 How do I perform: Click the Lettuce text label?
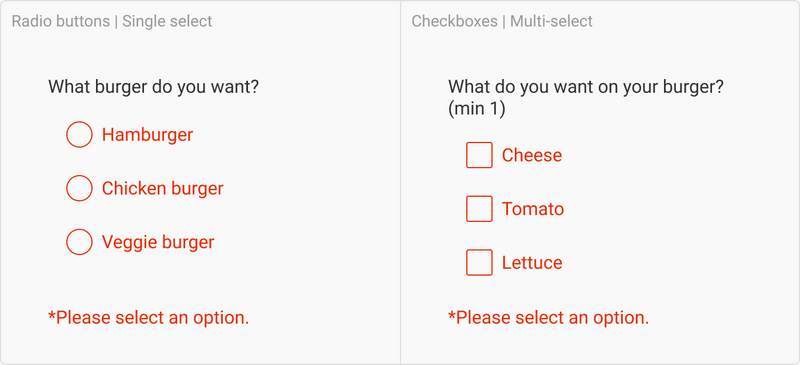(x=532, y=262)
